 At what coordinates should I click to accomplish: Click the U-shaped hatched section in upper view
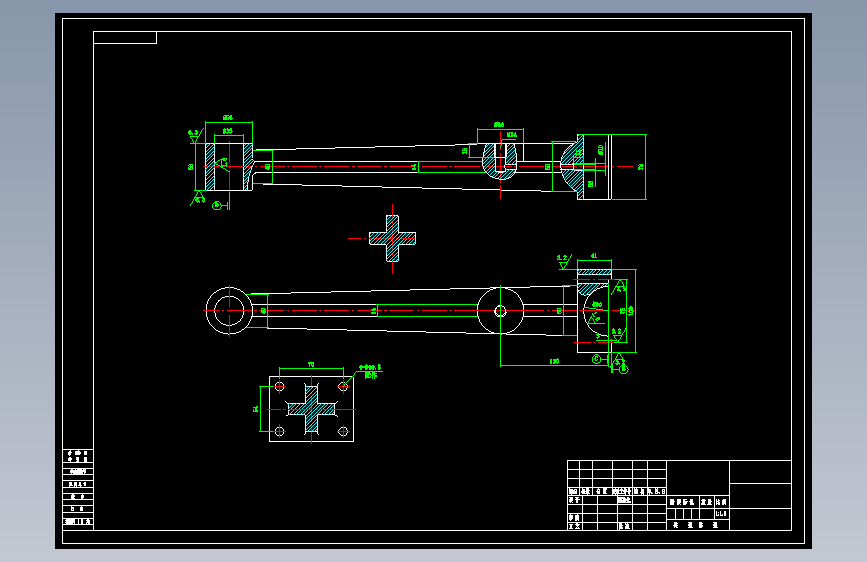pos(500,161)
